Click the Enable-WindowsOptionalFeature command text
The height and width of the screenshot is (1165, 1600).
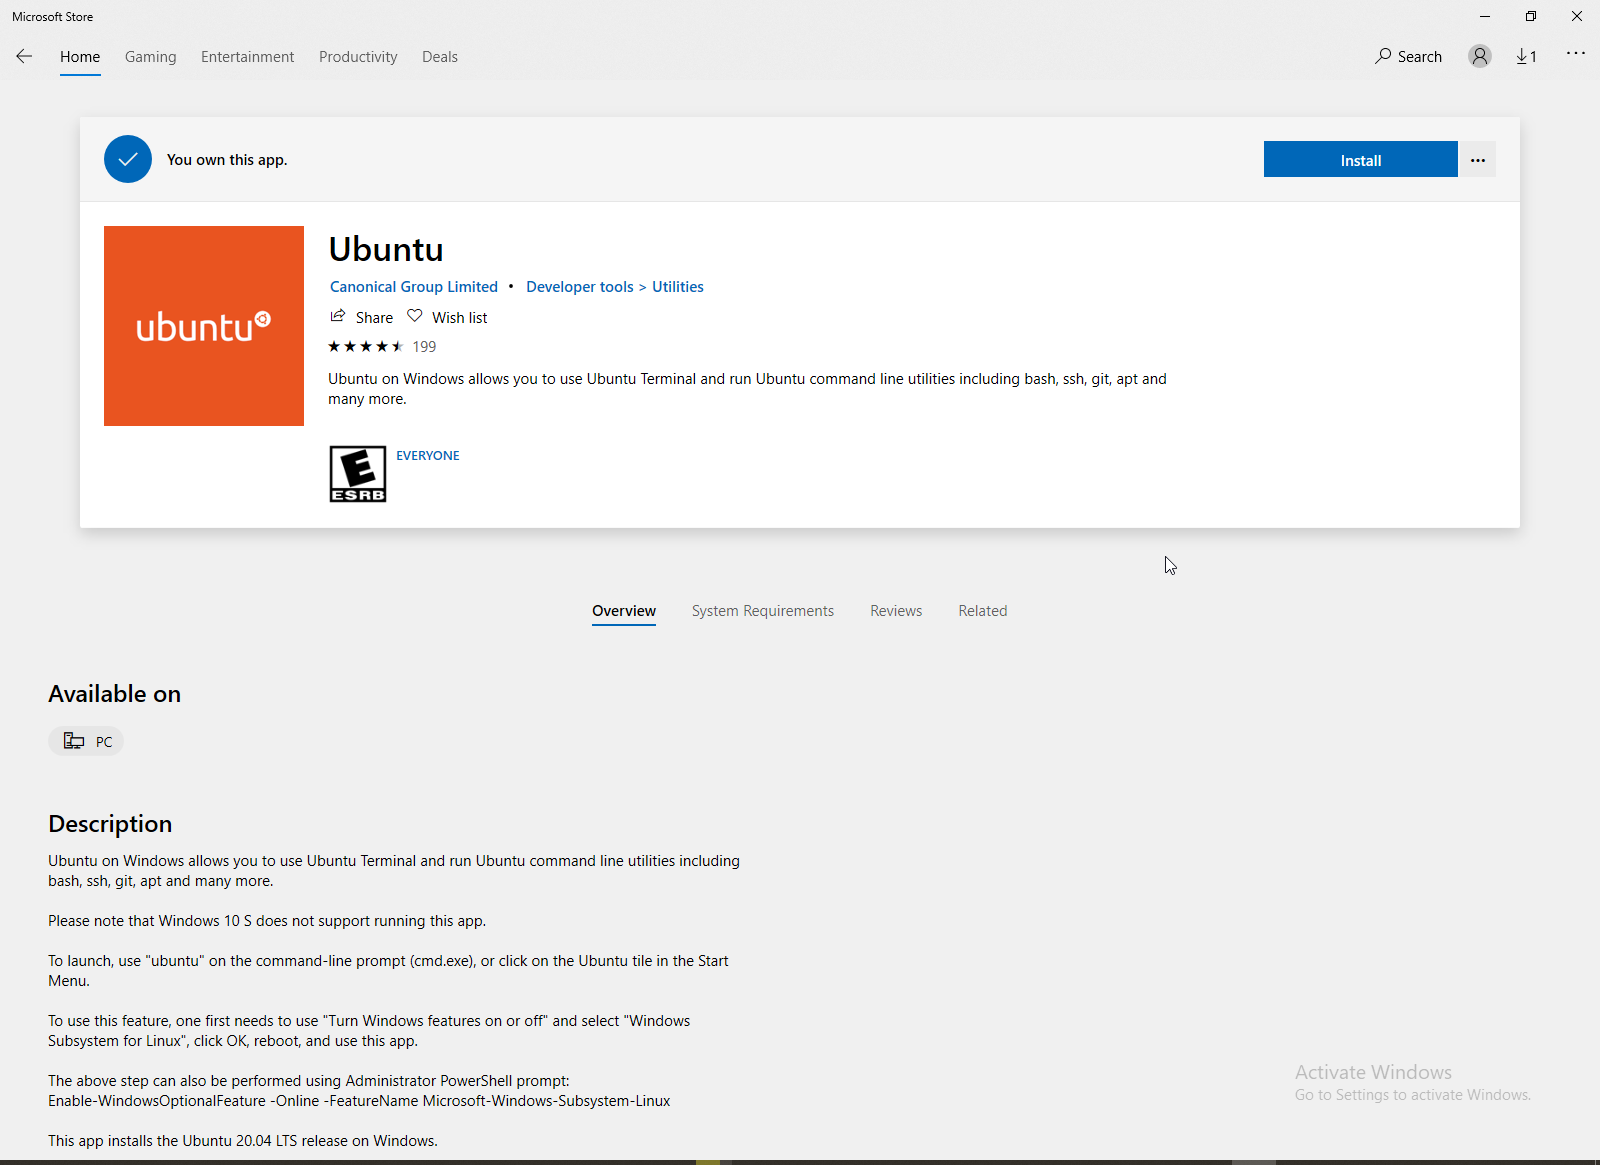point(359,1101)
